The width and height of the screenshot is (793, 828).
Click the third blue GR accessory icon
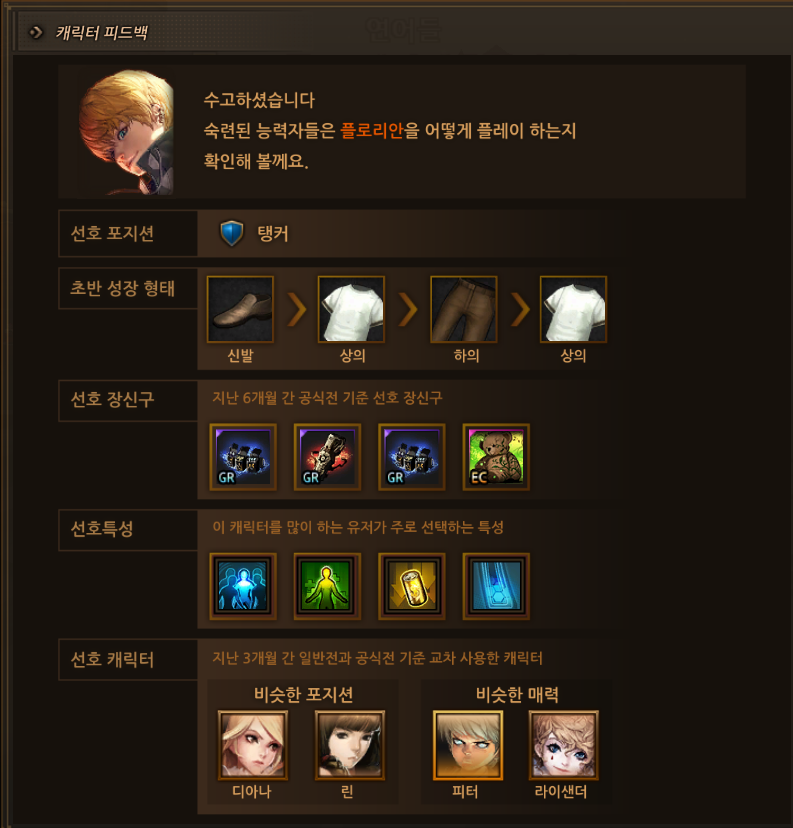click(412, 457)
